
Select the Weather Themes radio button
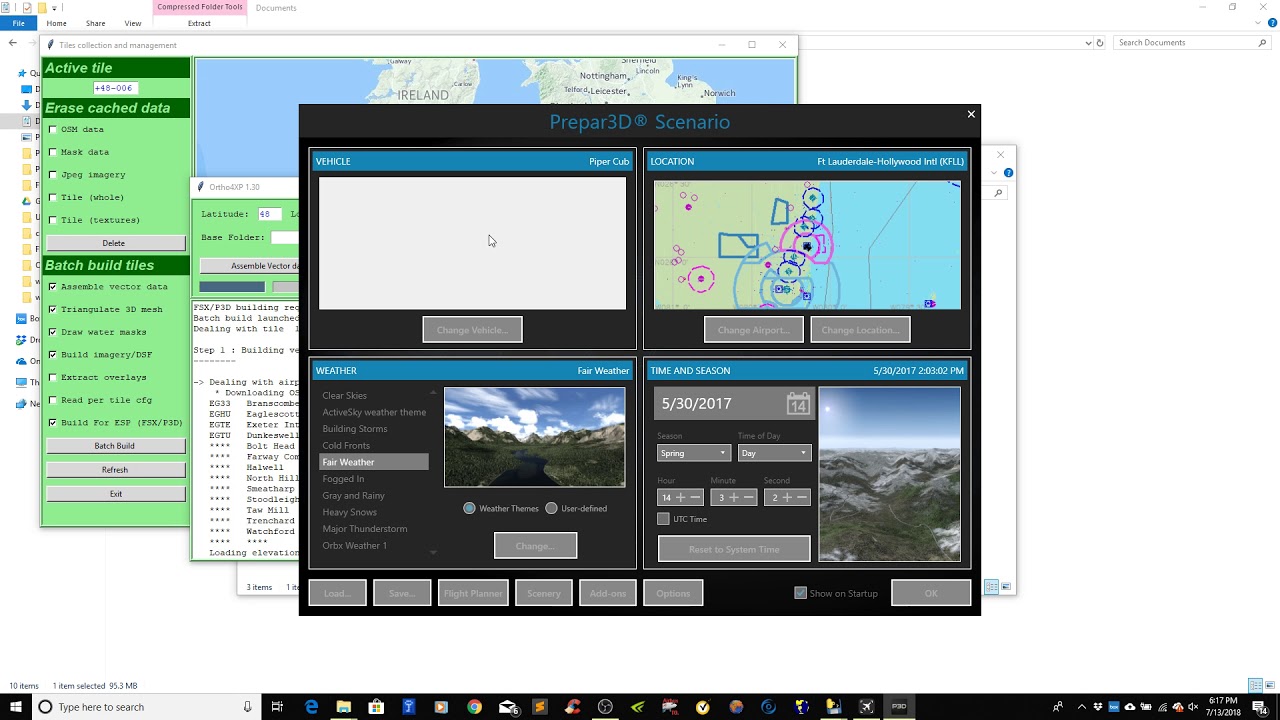tap(469, 508)
